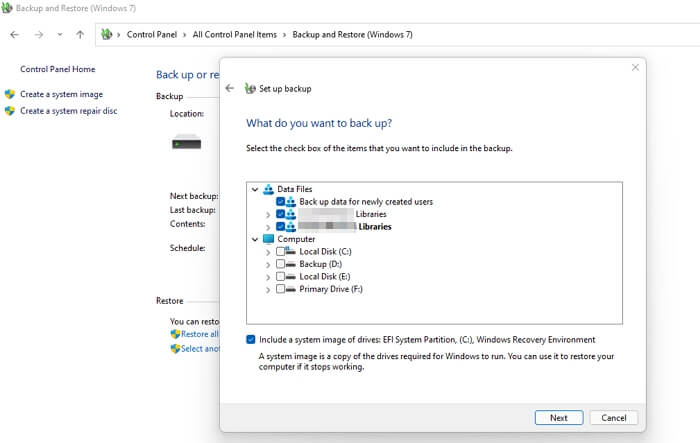Click the Local Disk (E:) drive icon
Viewport: 700px width, 443px height.
(291, 277)
